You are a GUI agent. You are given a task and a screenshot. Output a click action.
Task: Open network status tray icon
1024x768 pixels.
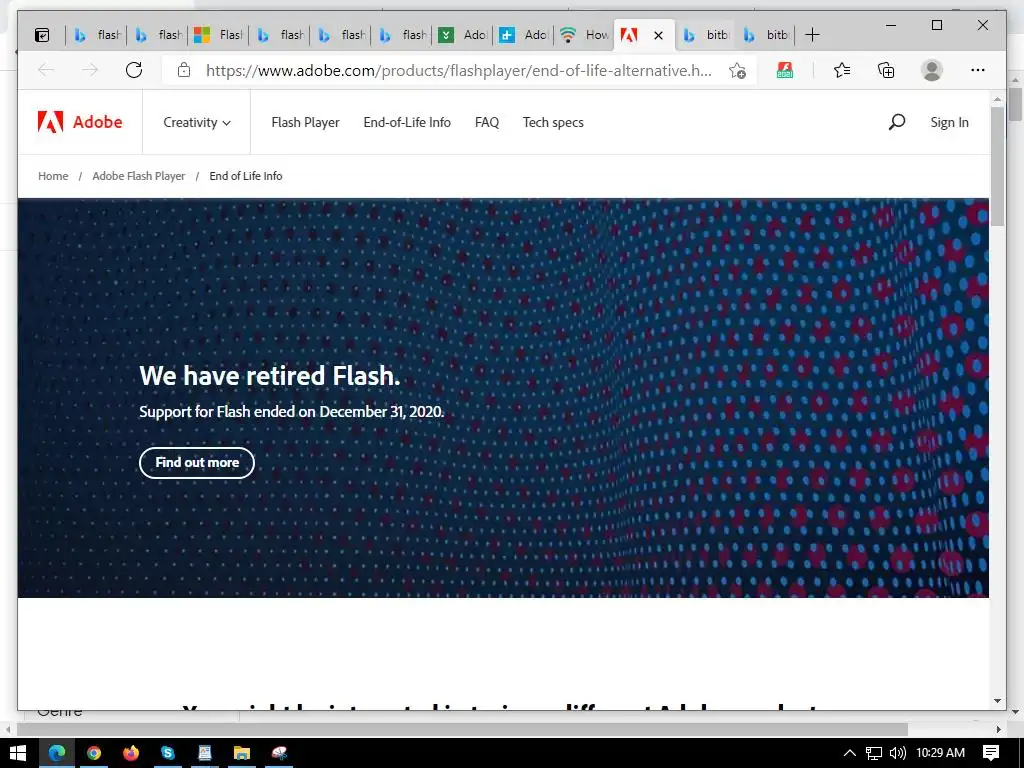[874, 753]
